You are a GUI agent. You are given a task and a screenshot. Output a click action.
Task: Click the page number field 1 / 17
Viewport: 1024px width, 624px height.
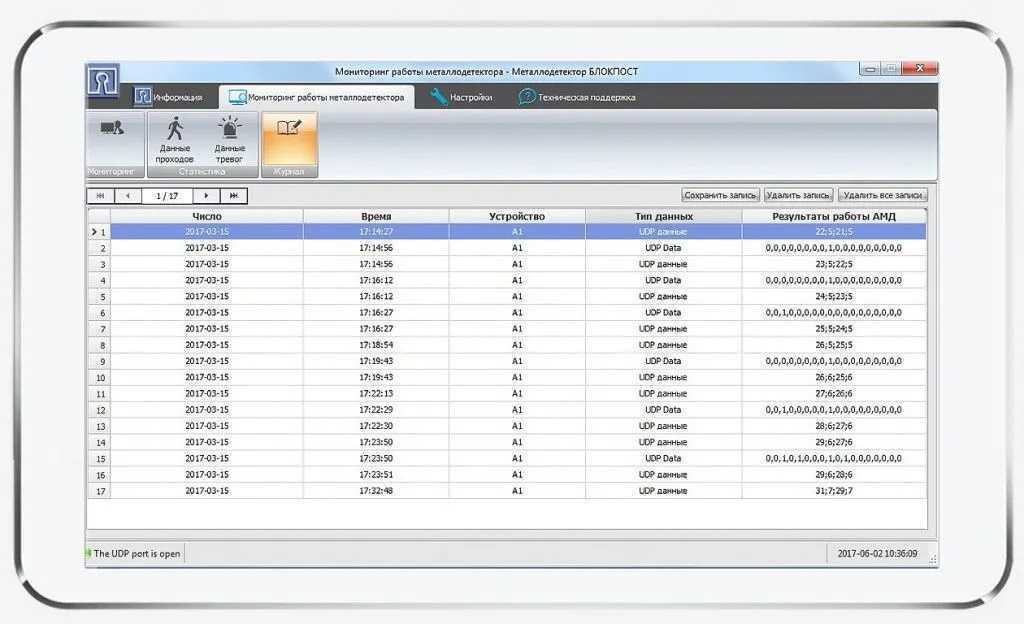coord(166,196)
